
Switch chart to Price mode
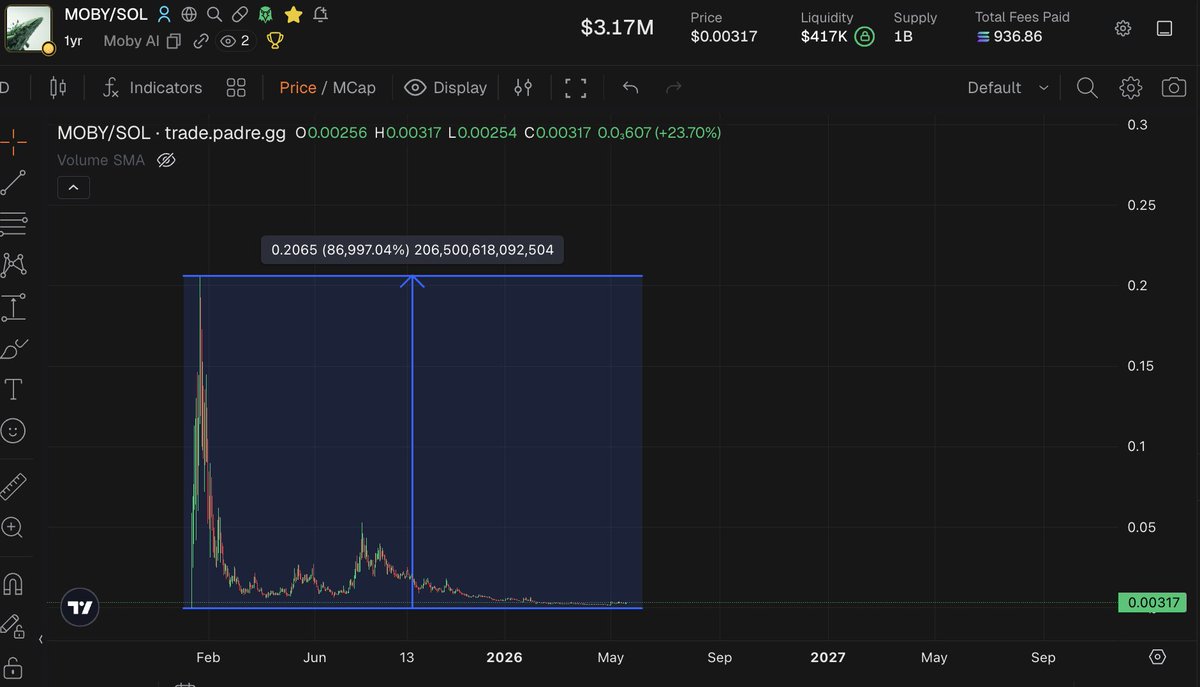(x=297, y=88)
